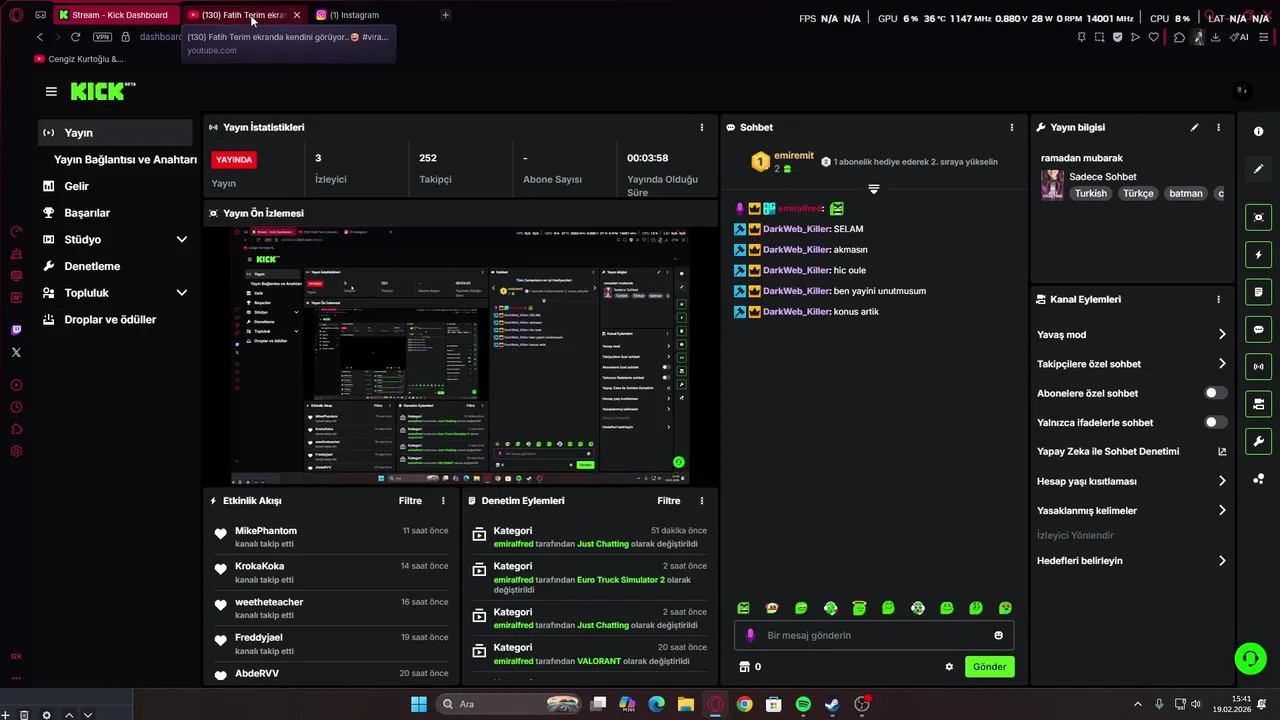The image size is (1280, 720).
Task: Open Hesap yaşı kısıtlaması arrow
Action: tap(1221, 481)
